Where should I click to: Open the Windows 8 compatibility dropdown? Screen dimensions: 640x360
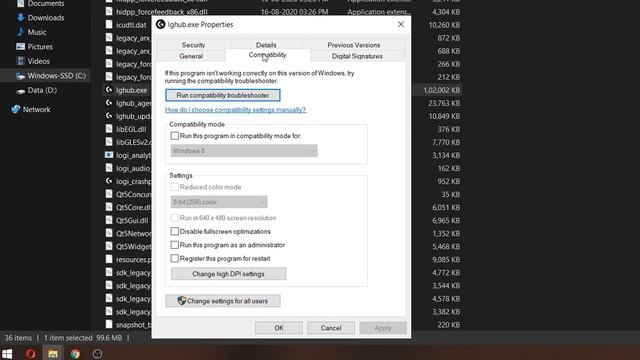pyautogui.click(x=244, y=151)
